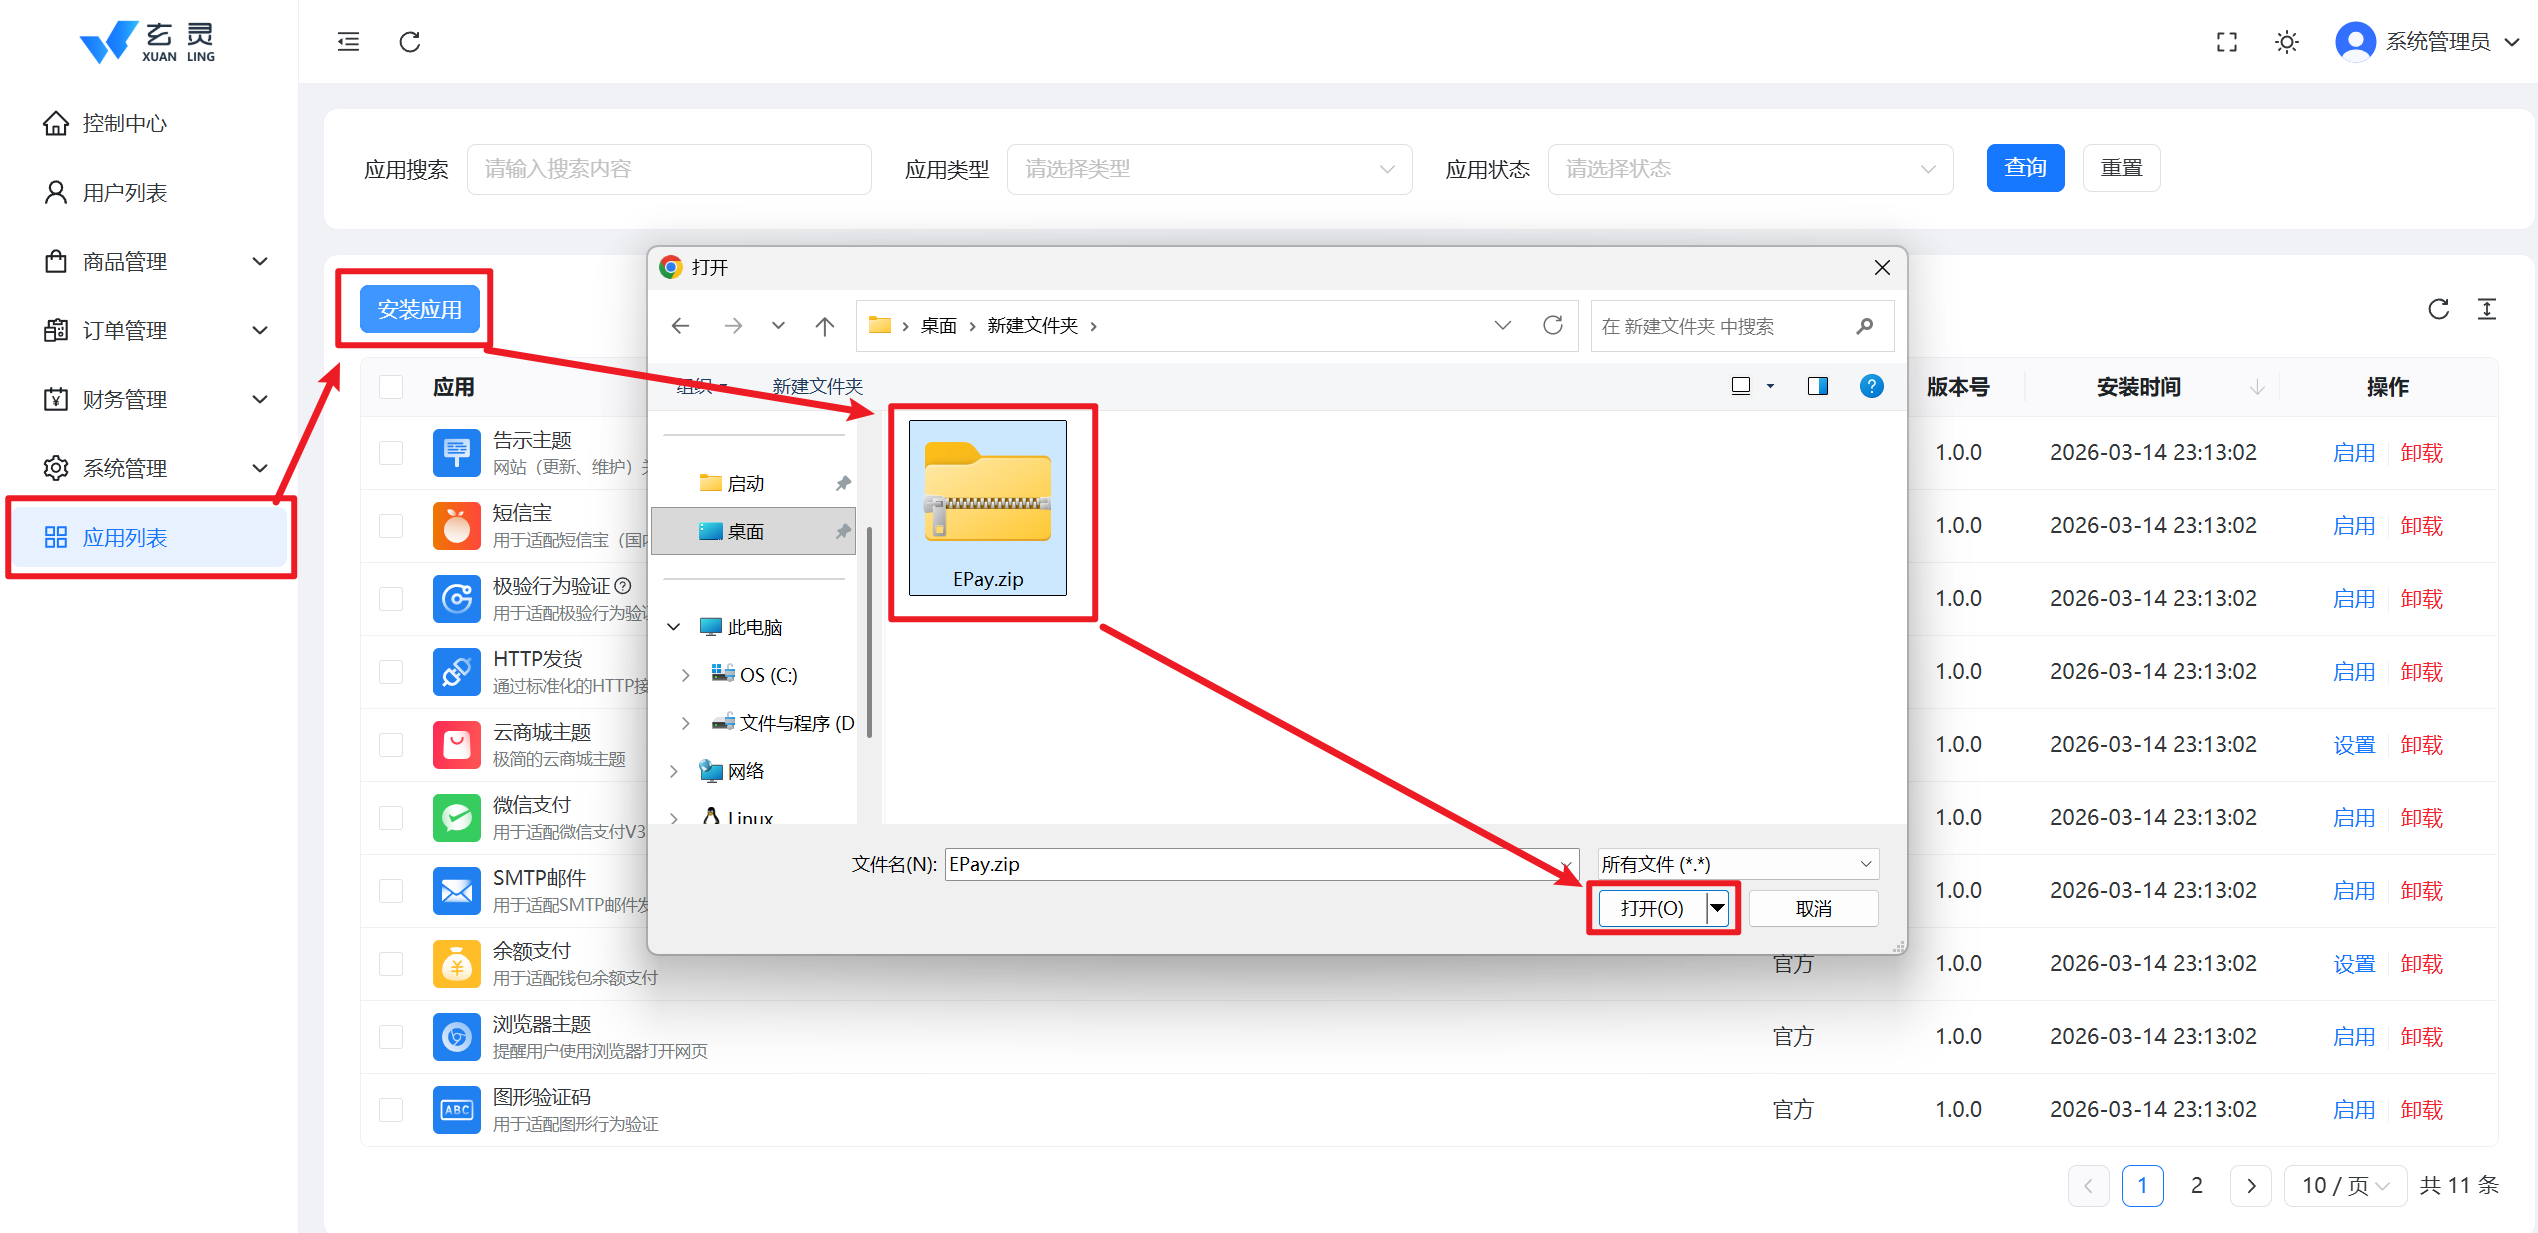Click the 余额支付 money bag icon

pos(457,963)
